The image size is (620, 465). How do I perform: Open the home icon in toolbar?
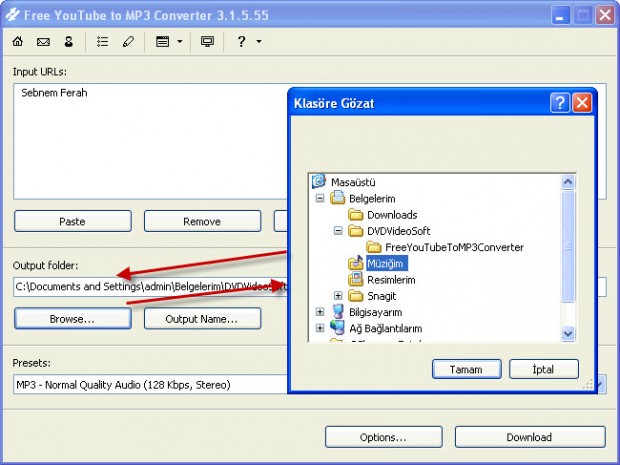[x=18, y=41]
